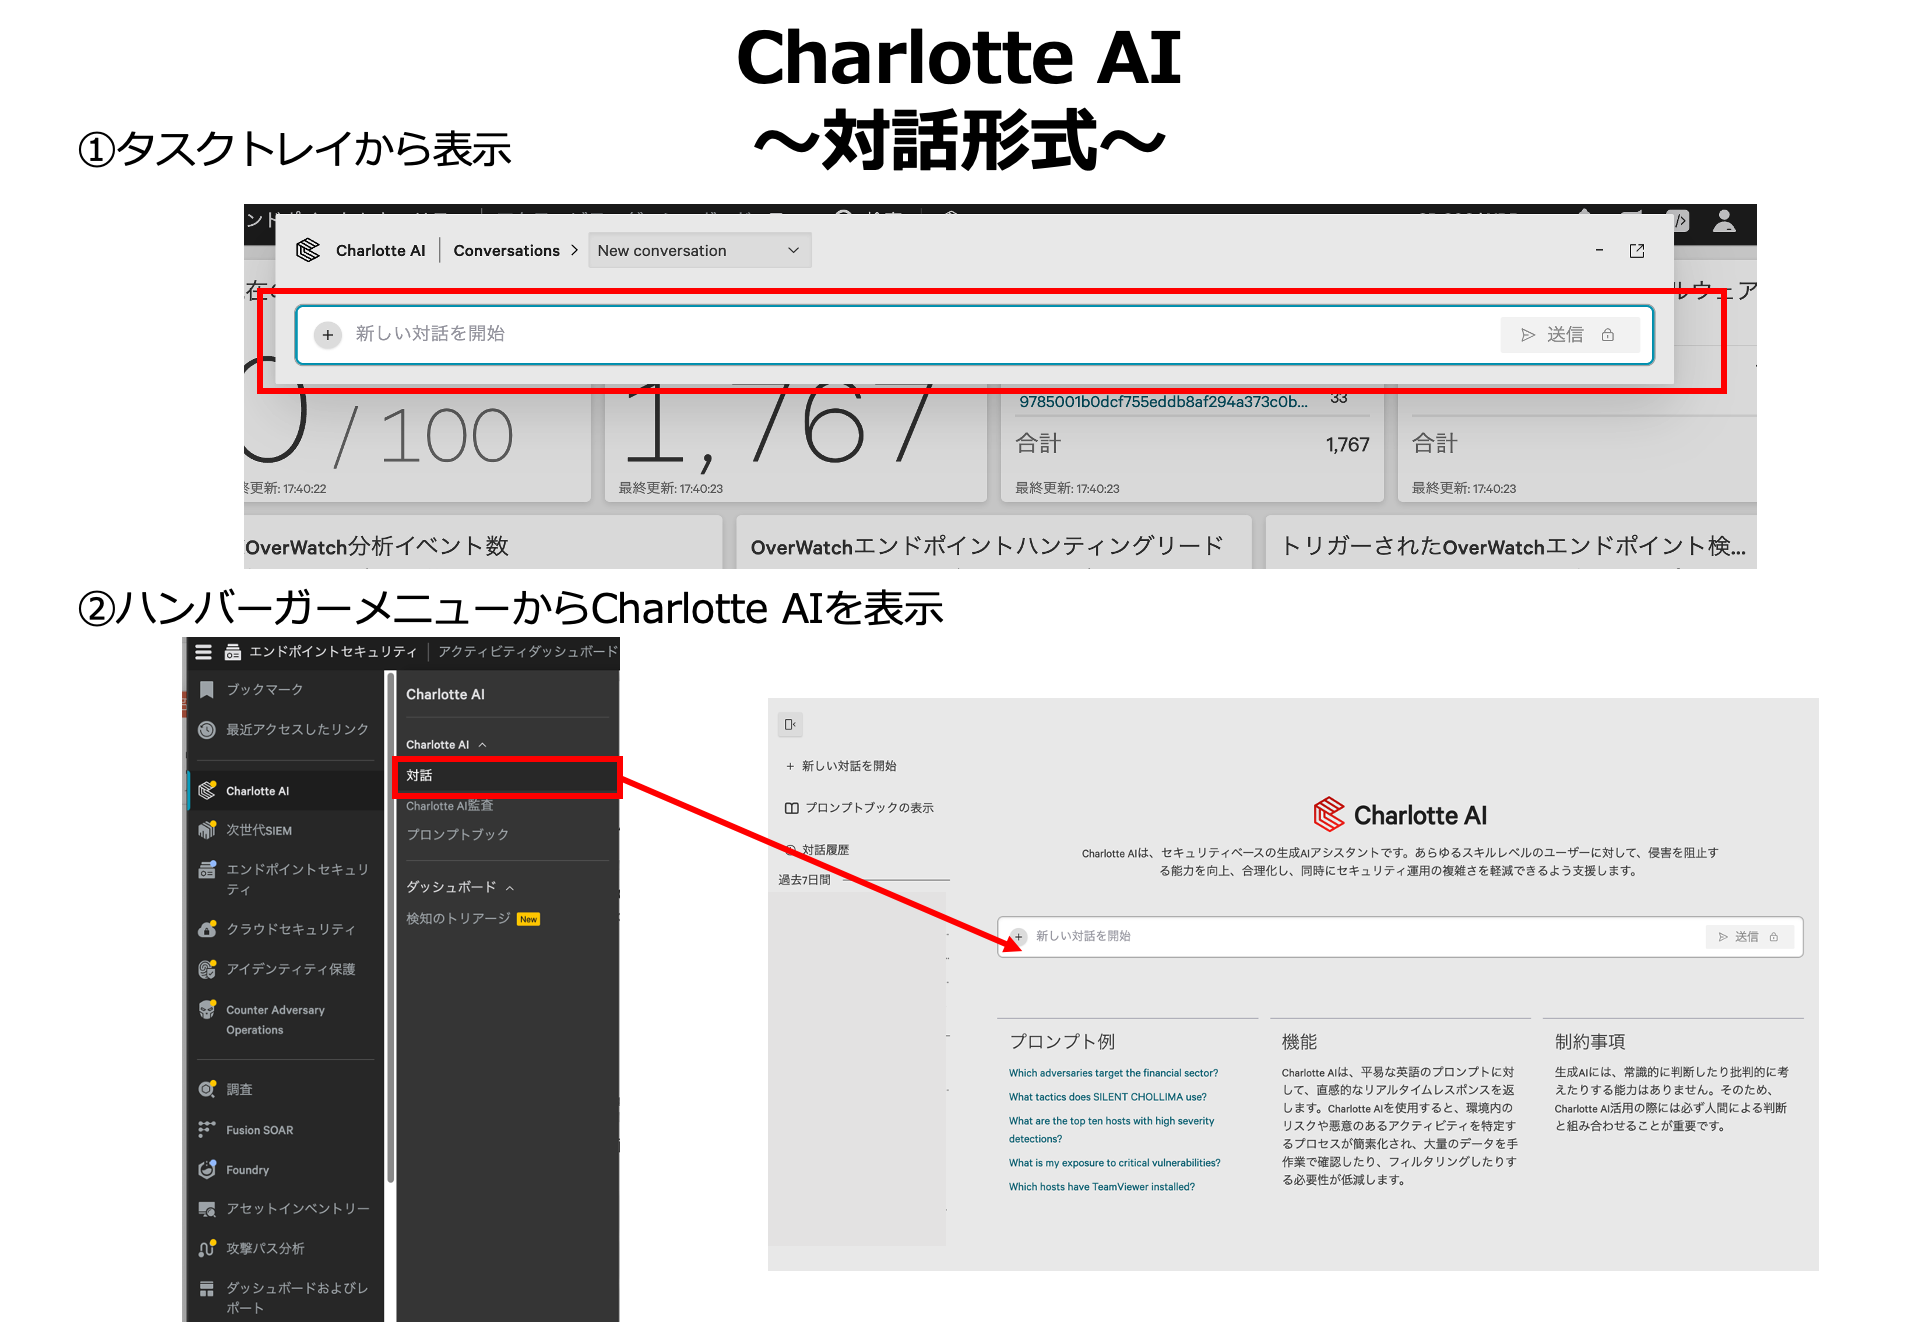Screen dimensions: 1928x1322
Task: Click the 次世代SIEM icon
Action: pyautogui.click(x=207, y=829)
